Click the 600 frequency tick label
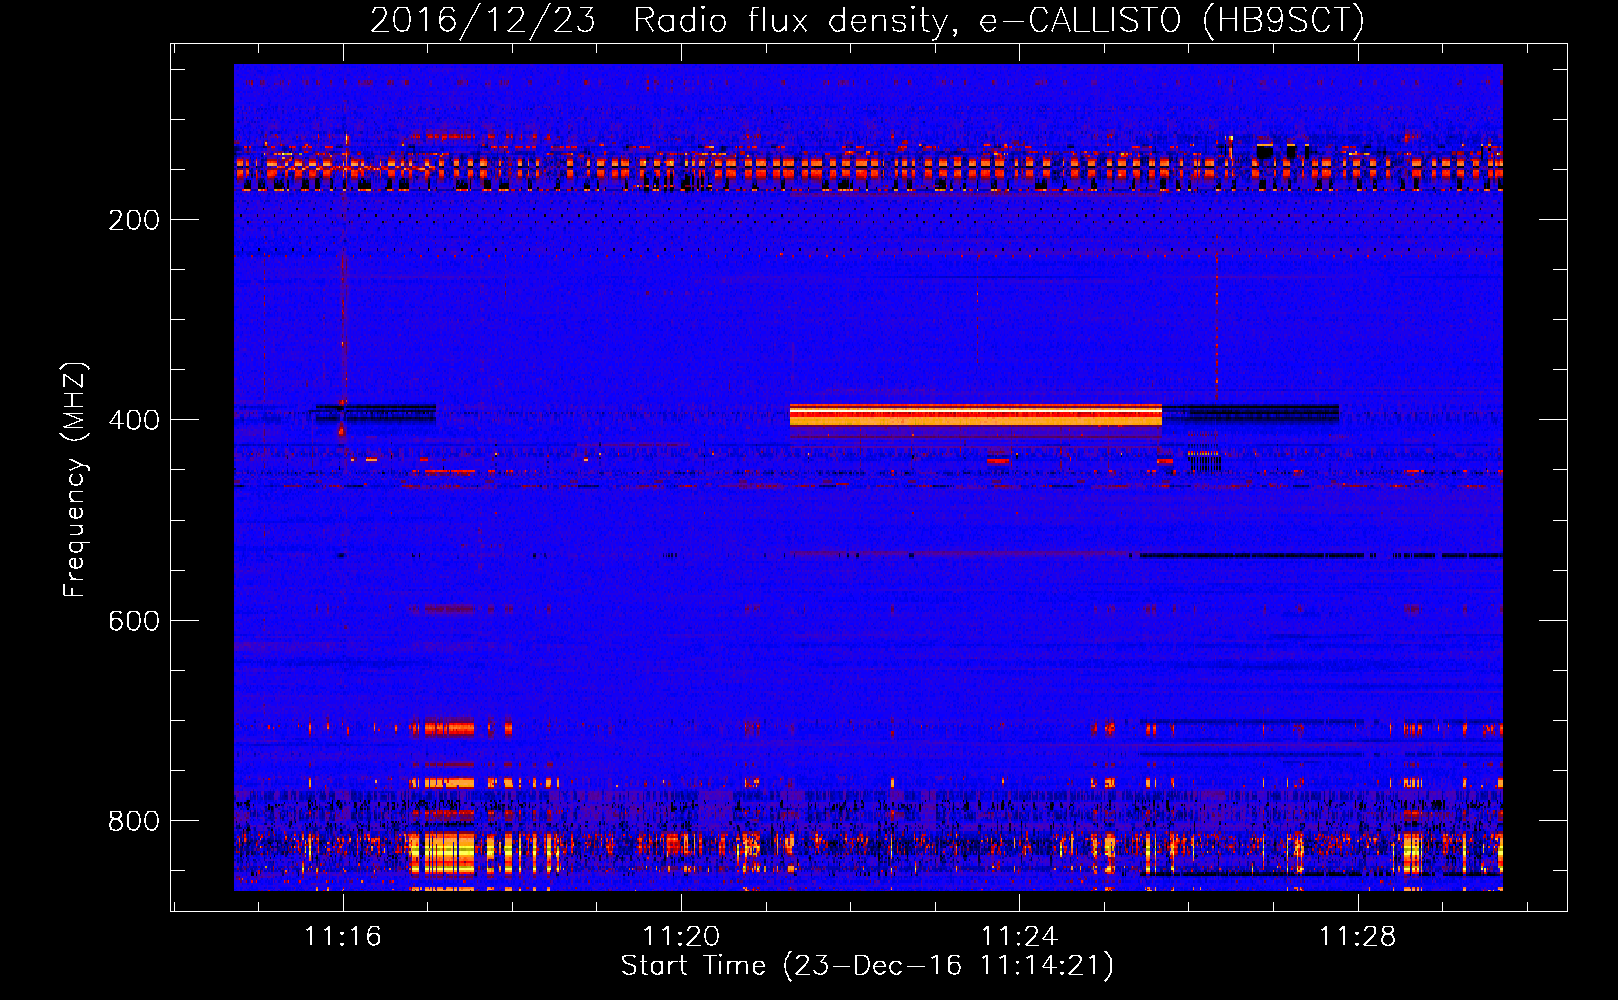 [x=134, y=621]
